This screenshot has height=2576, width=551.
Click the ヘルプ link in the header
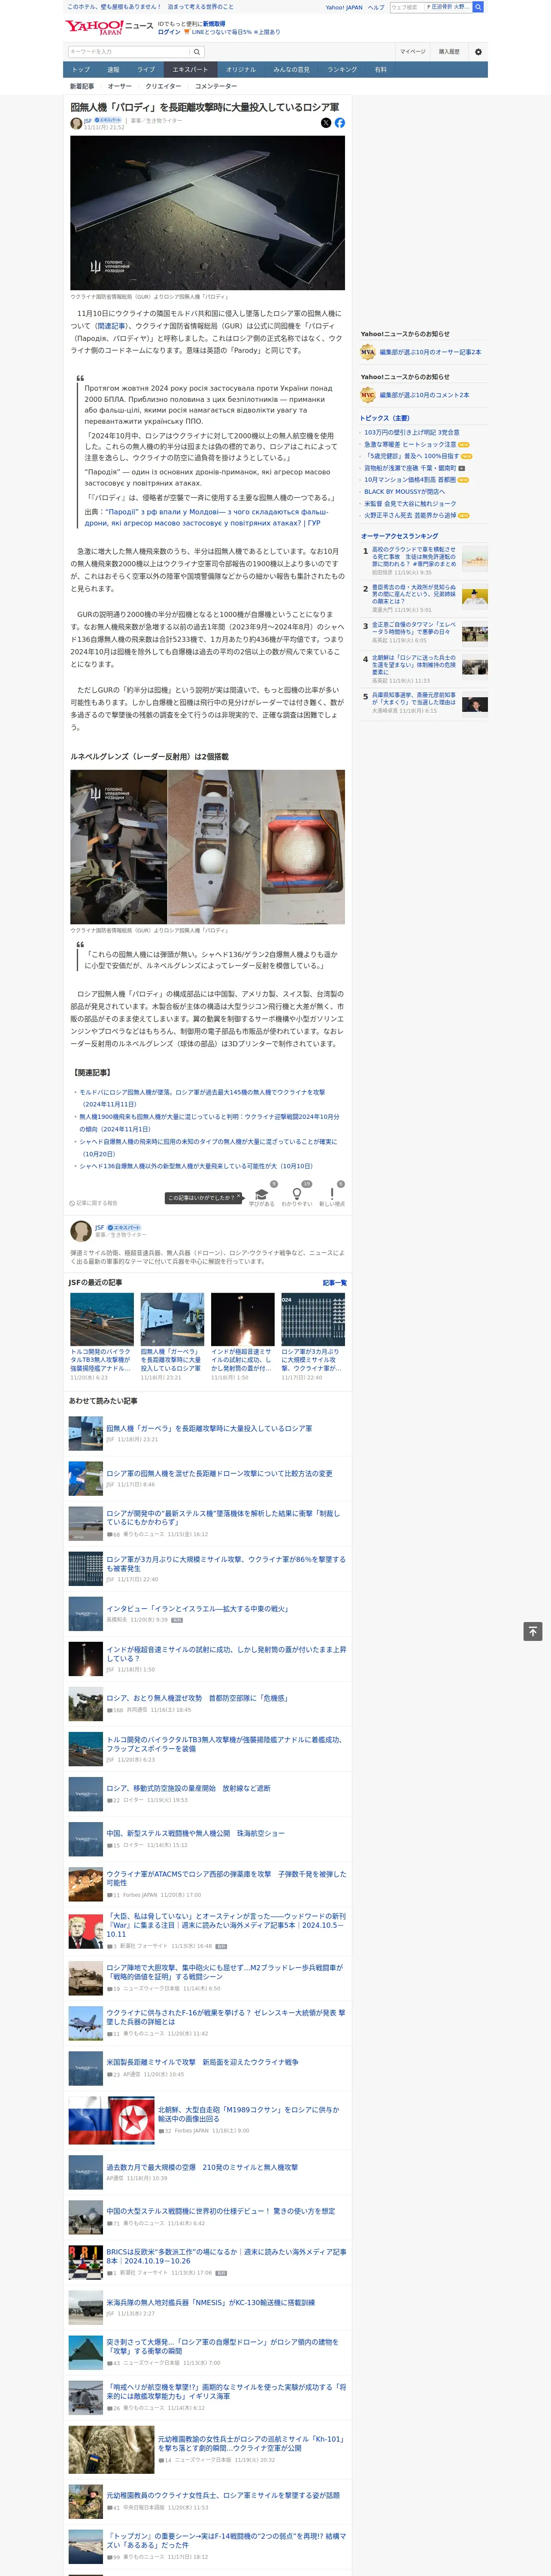pos(376,7)
